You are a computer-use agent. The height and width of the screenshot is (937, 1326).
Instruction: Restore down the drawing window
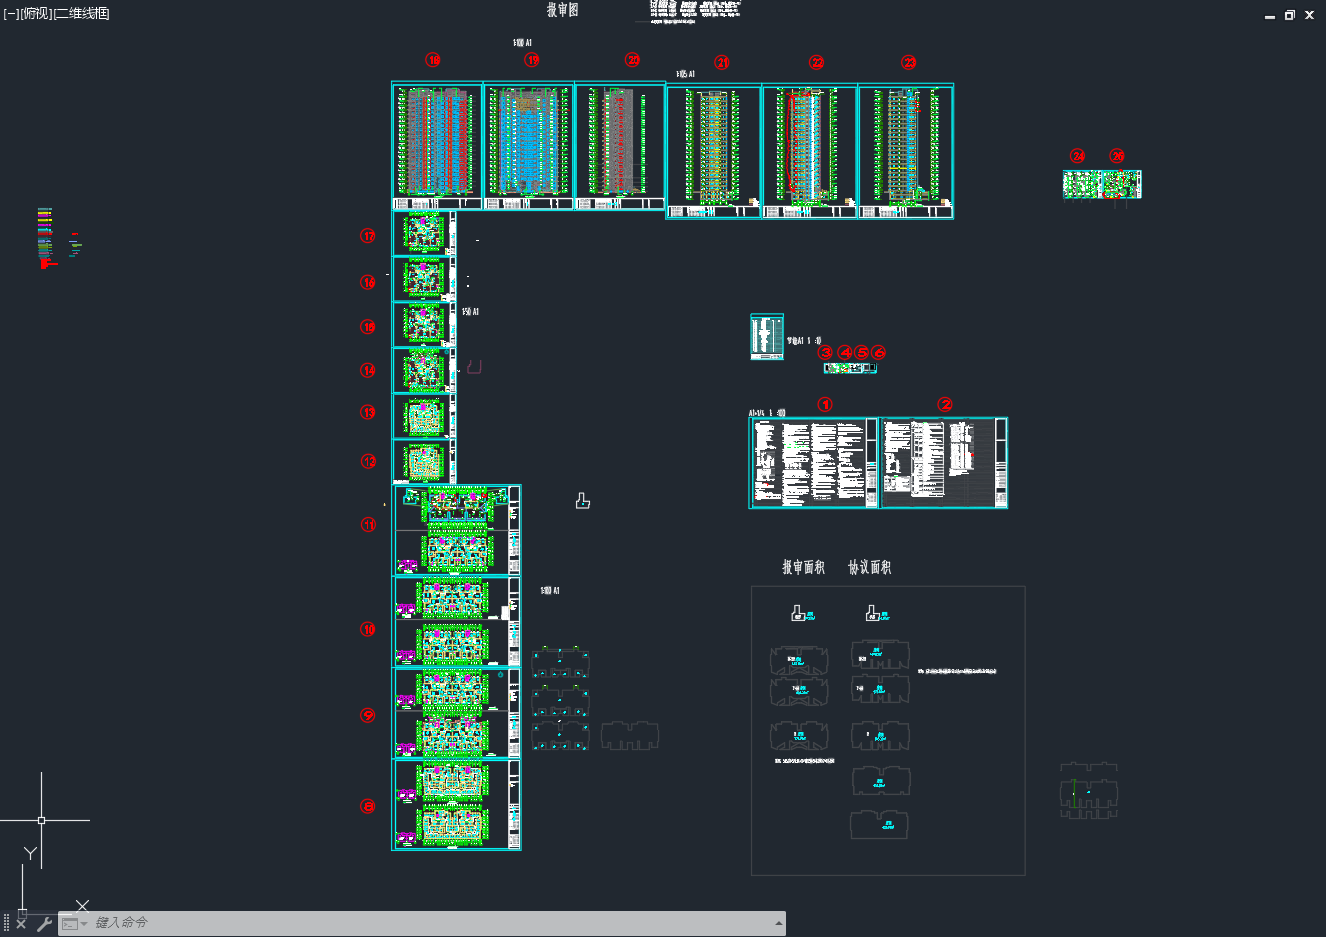pyautogui.click(x=1289, y=15)
